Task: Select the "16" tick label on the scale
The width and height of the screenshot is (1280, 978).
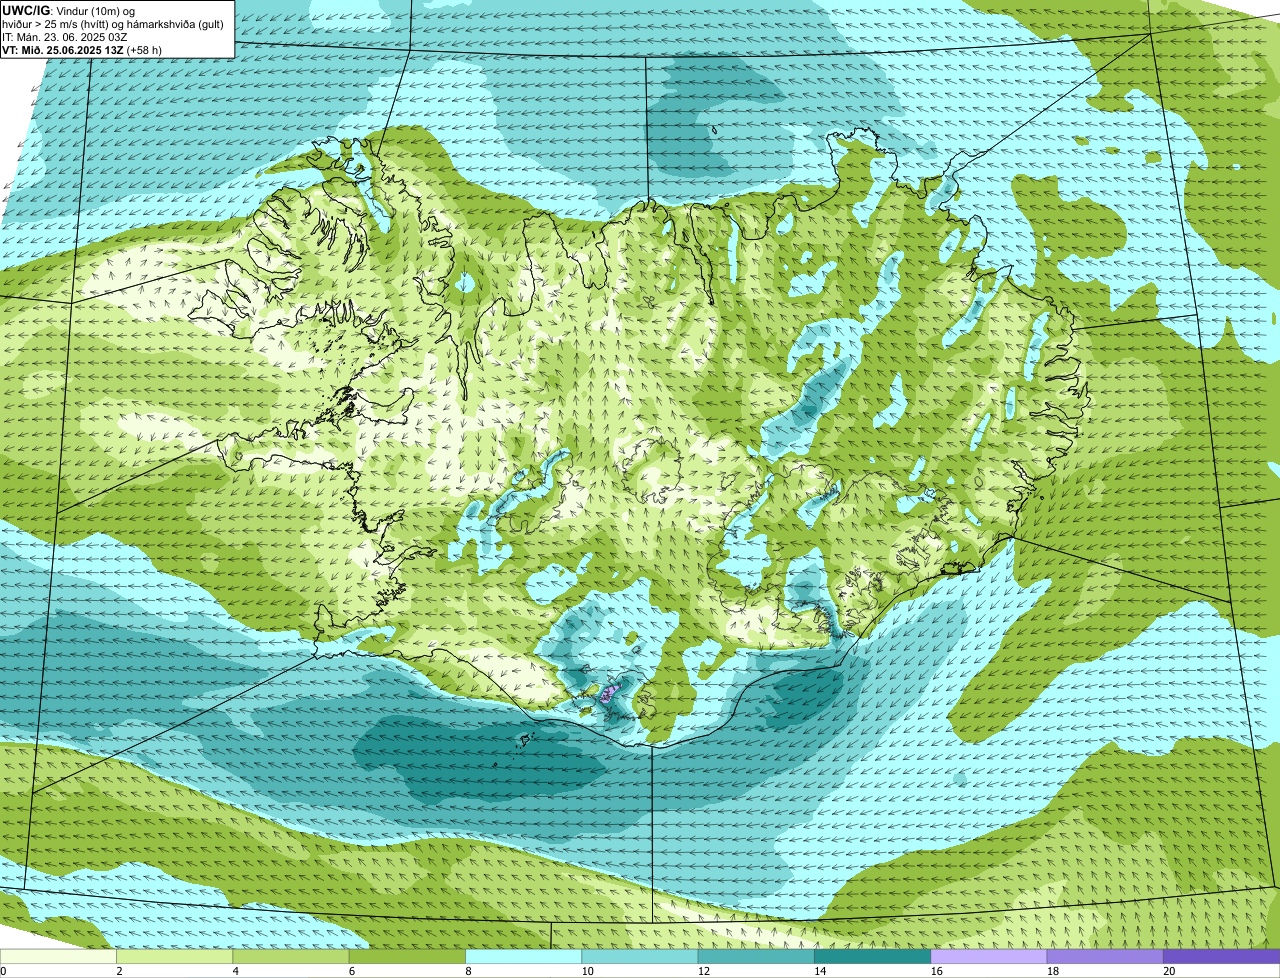Action: [936, 971]
